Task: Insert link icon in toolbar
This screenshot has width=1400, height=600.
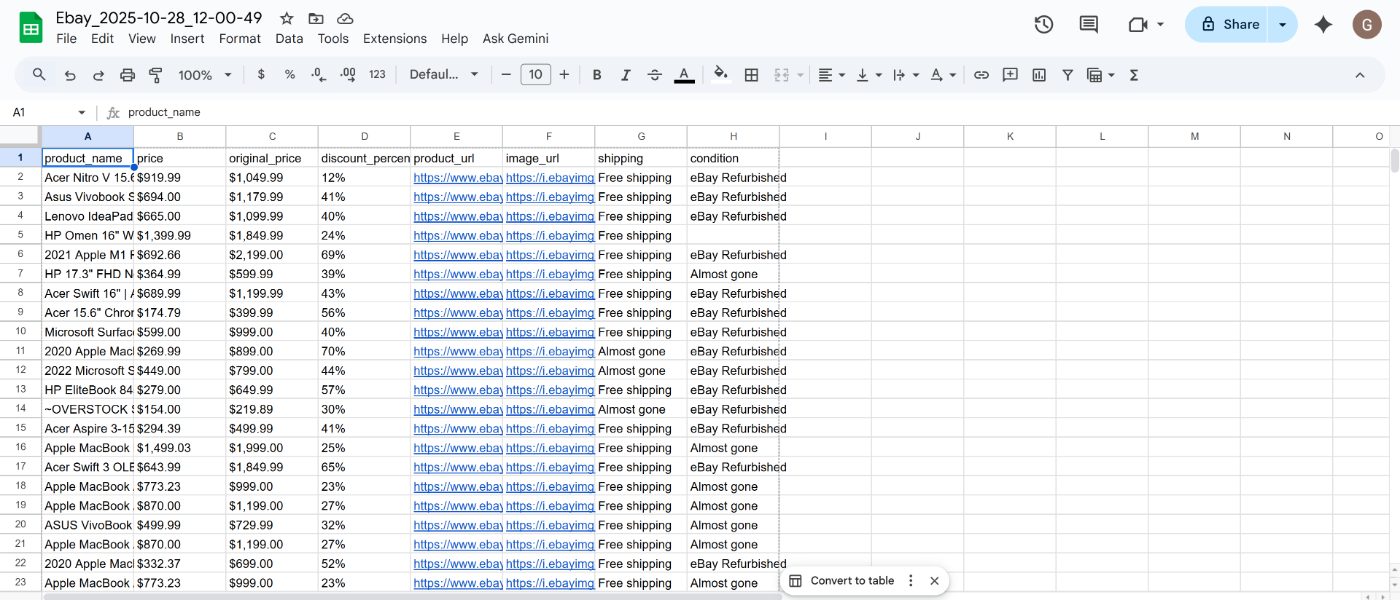Action: click(x=981, y=74)
